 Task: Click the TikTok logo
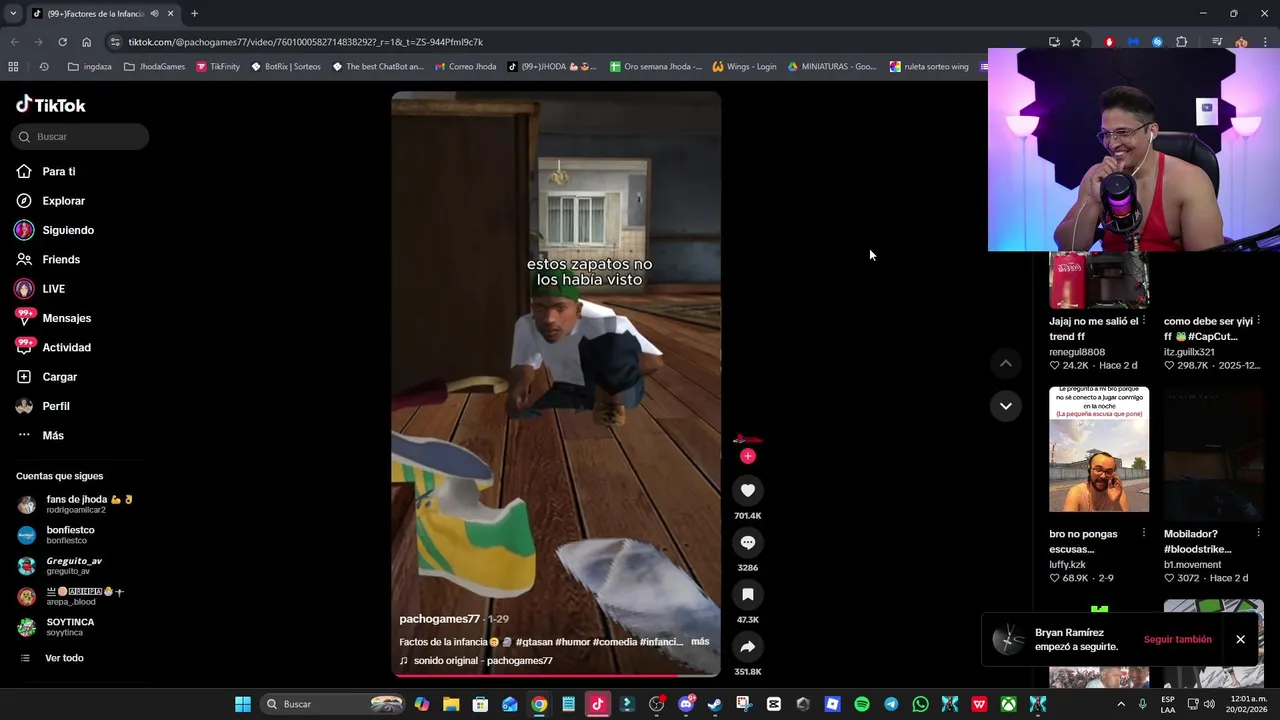click(51, 105)
